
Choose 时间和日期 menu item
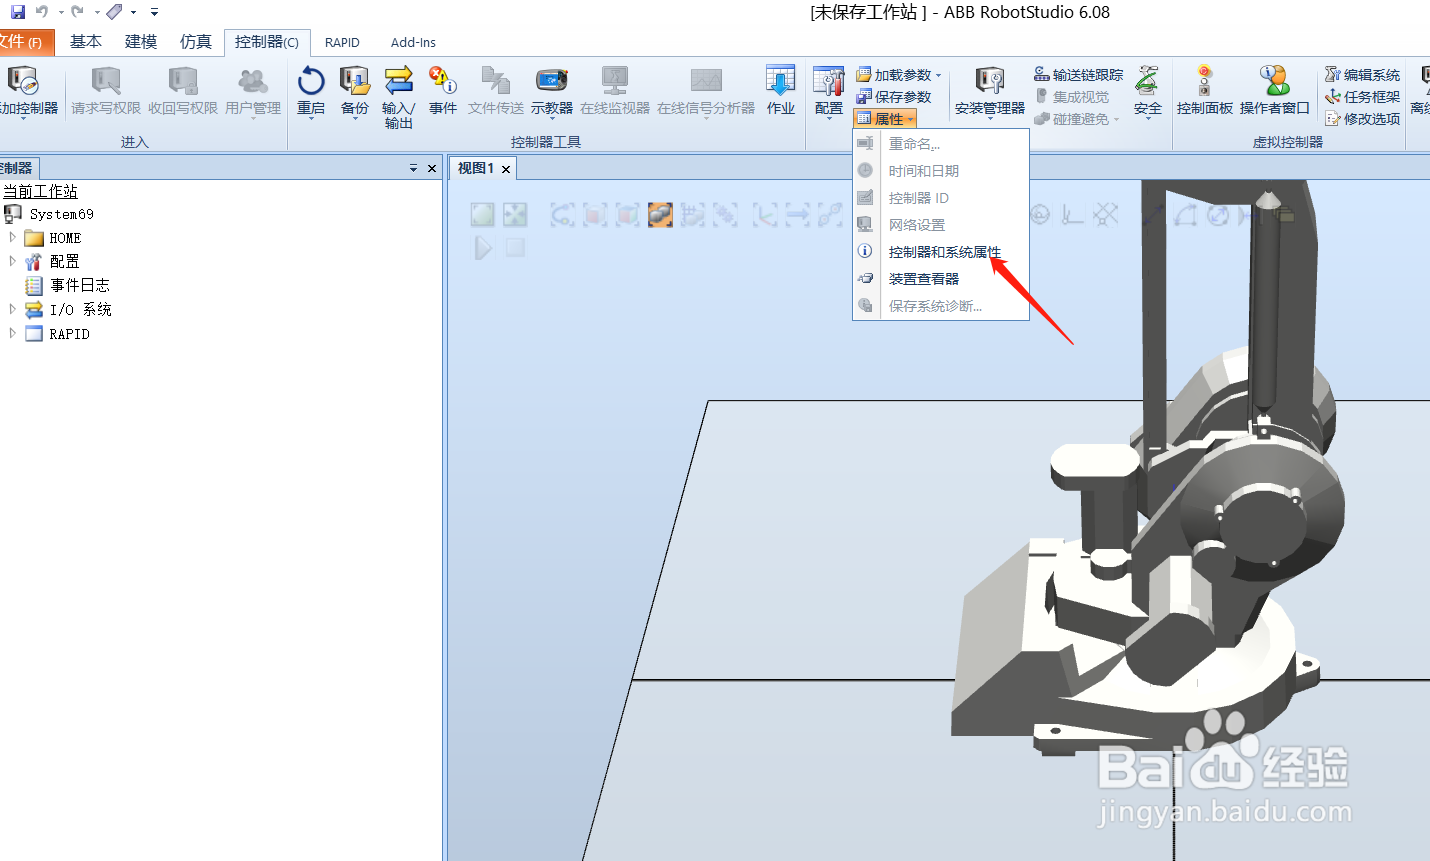(941, 171)
